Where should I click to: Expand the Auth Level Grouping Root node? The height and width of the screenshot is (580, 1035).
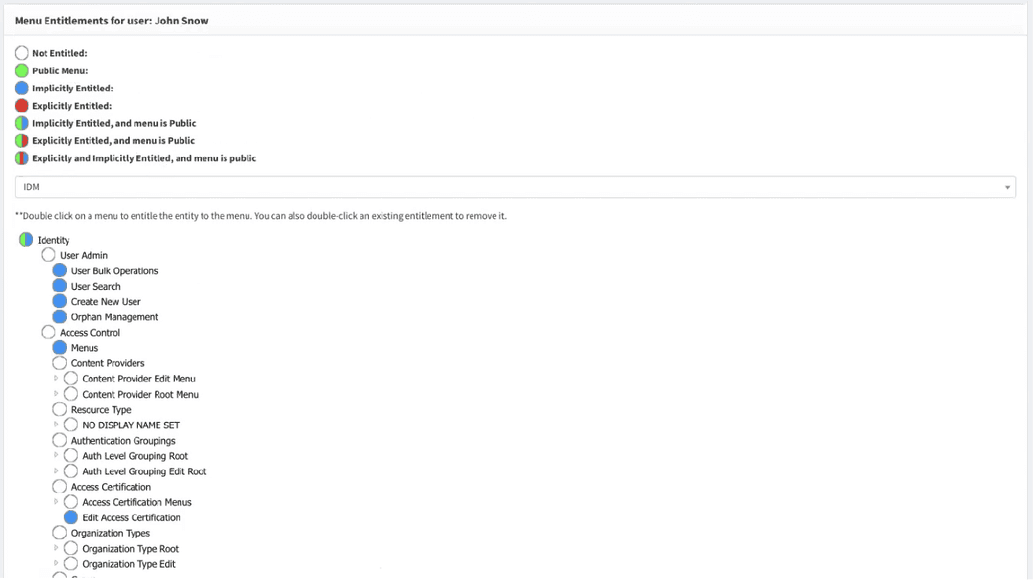57,455
